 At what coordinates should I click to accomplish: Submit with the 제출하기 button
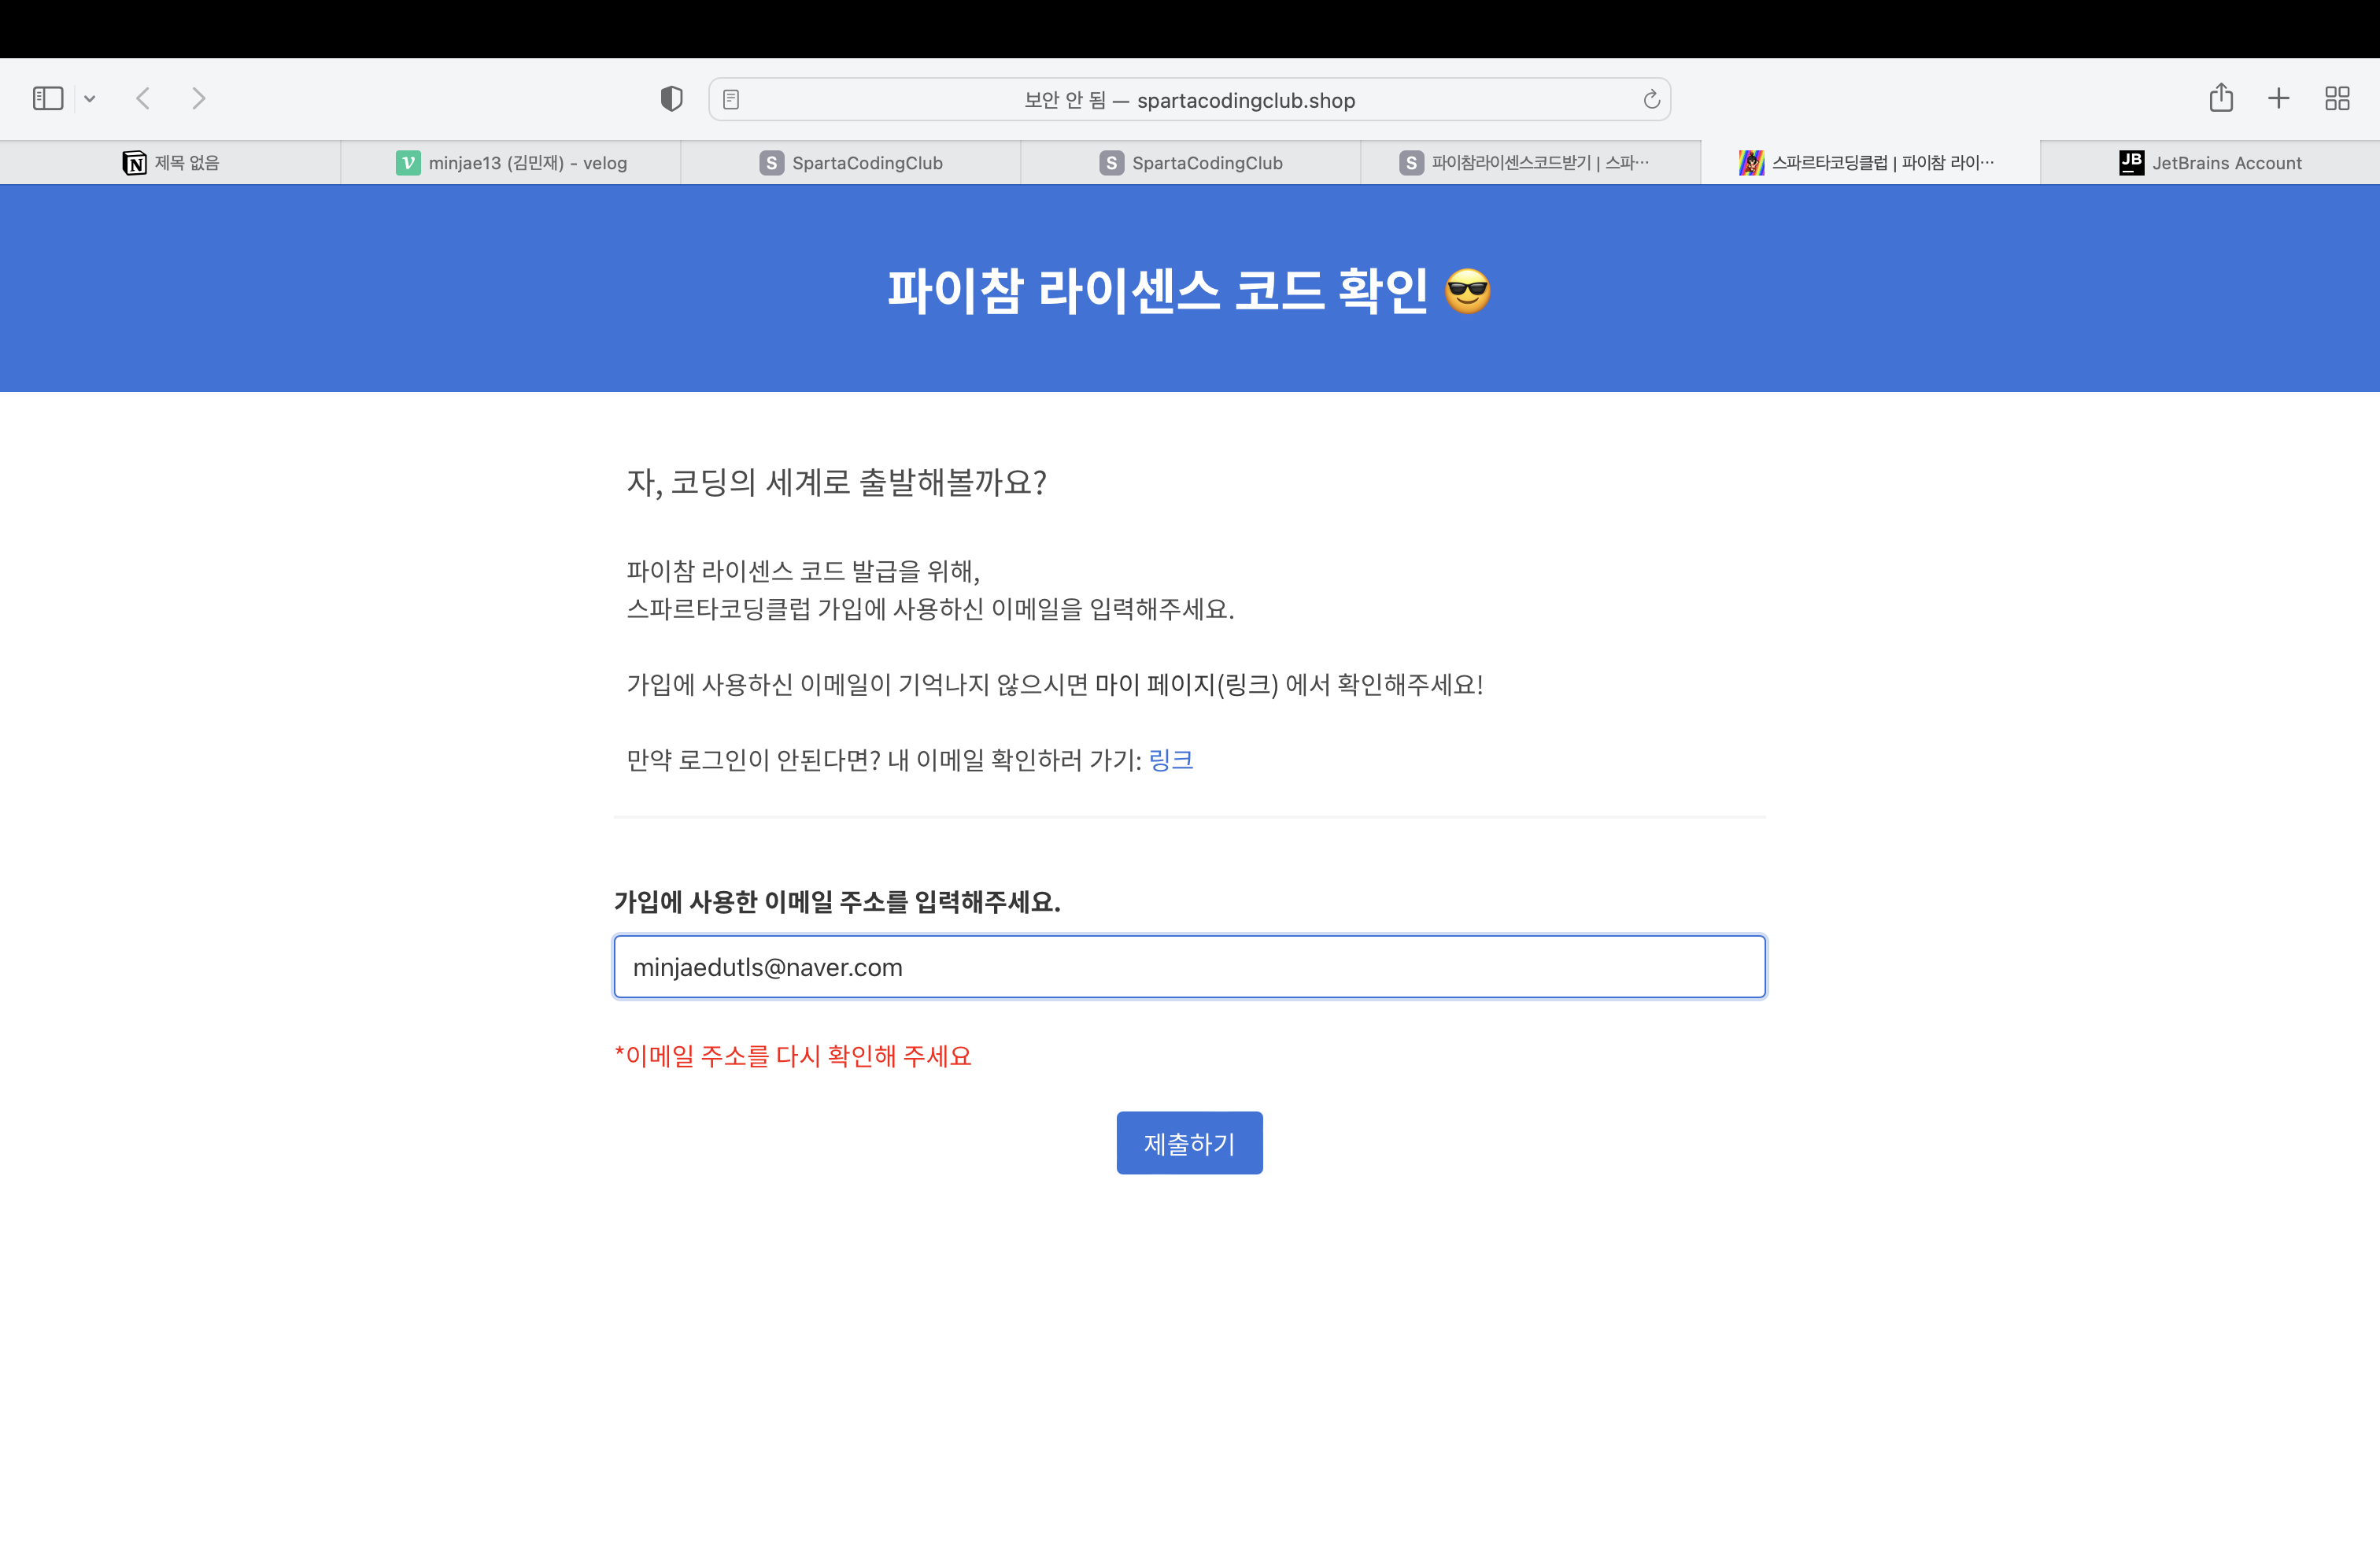[1189, 1142]
